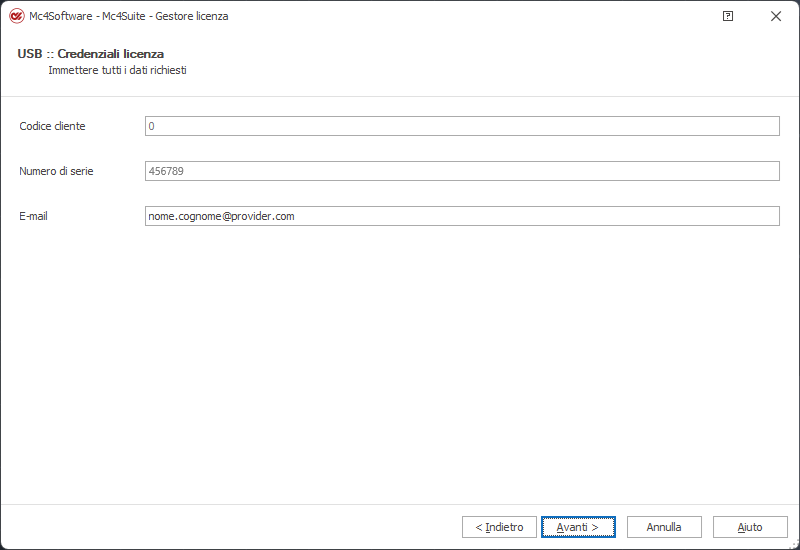Focus the Codice cliente input field
Viewport: 800px width, 550px height.
pos(462,126)
